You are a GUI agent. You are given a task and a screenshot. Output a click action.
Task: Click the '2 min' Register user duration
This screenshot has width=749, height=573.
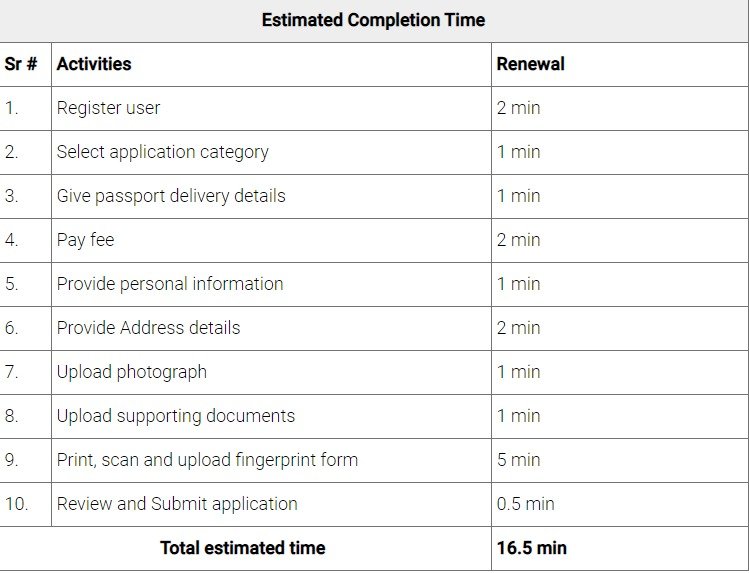coord(518,108)
